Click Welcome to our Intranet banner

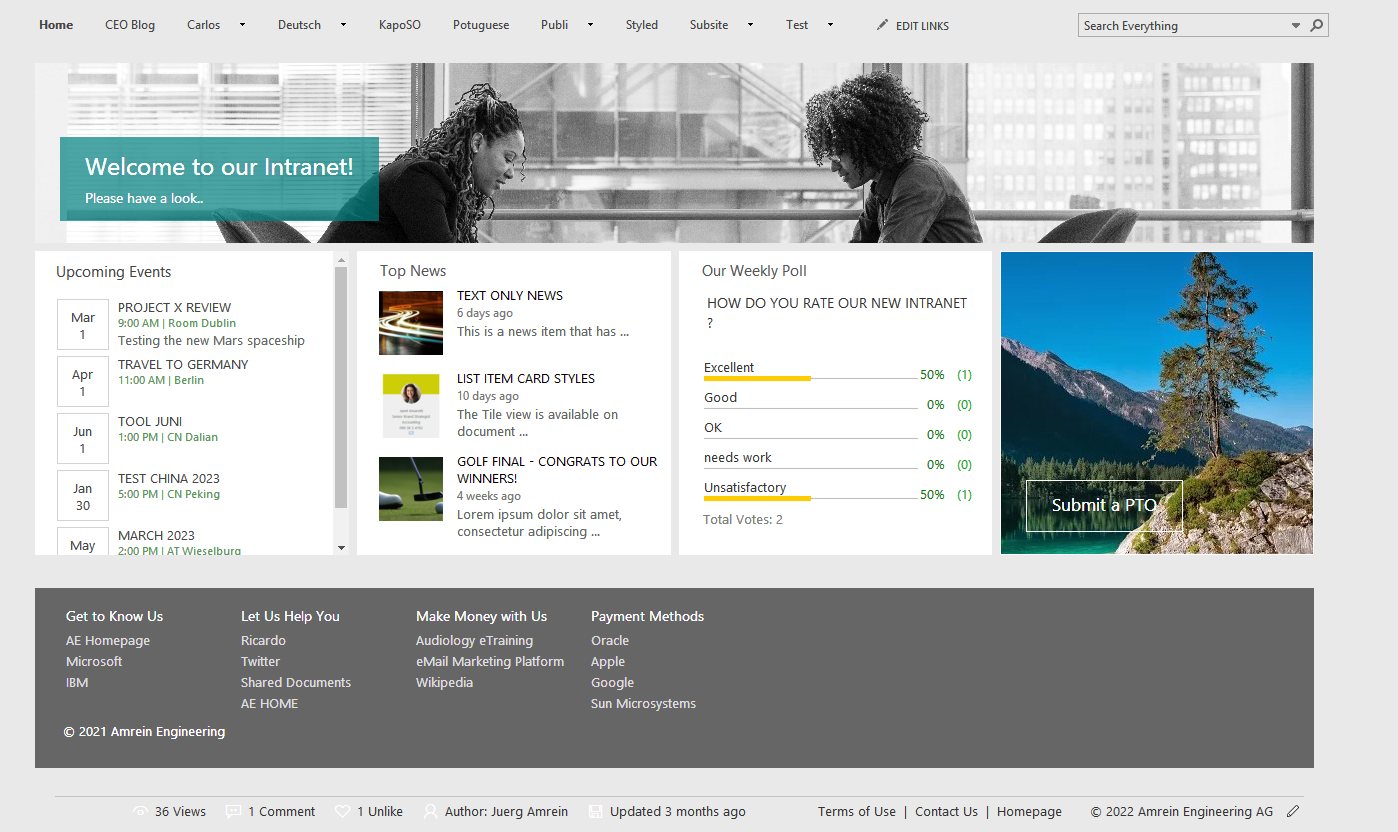coord(219,179)
